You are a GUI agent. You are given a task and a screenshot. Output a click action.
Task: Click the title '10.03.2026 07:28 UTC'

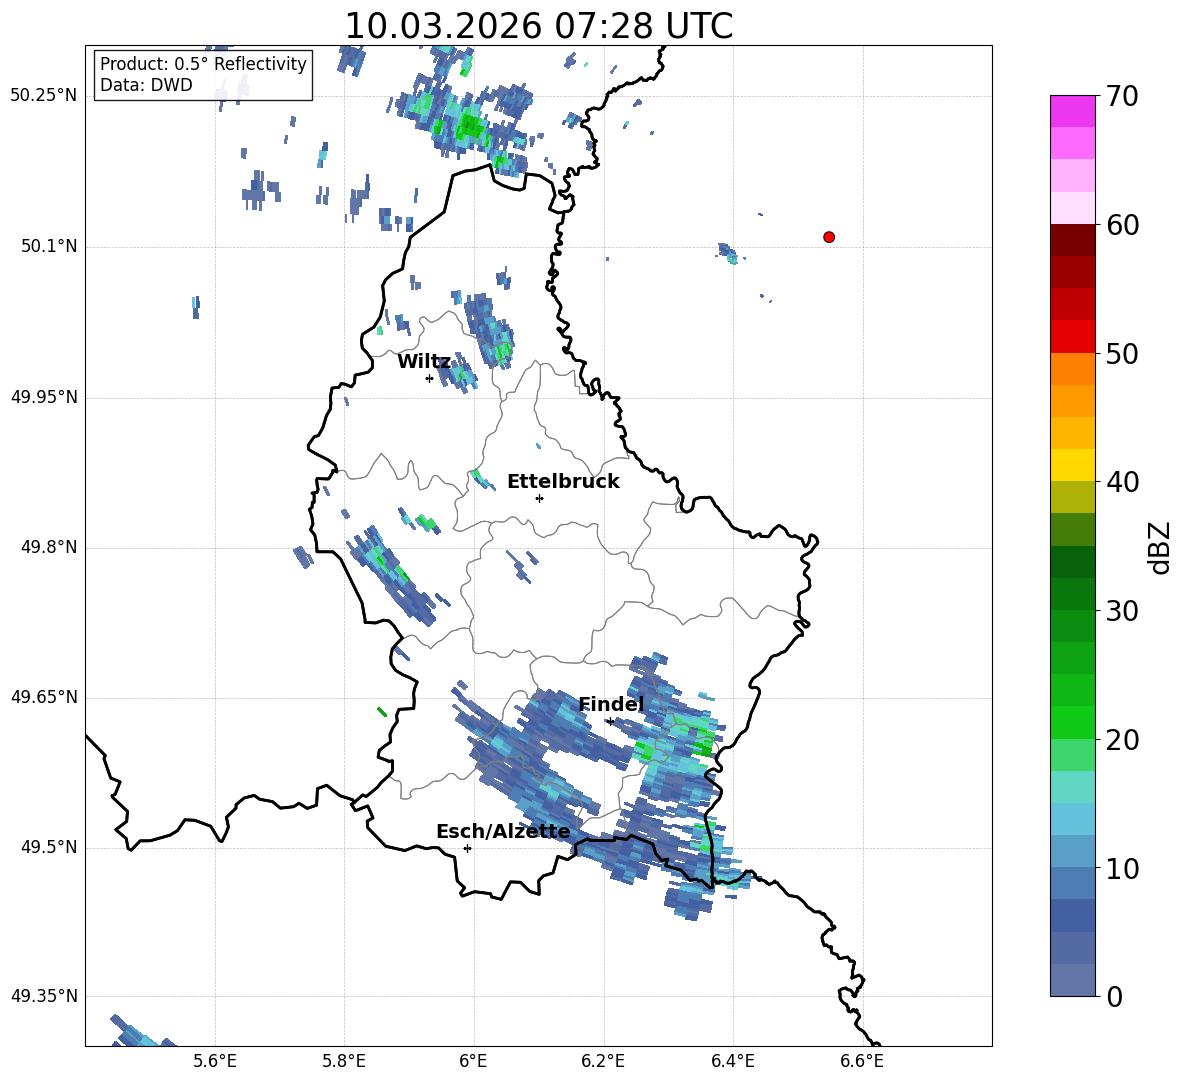pyautogui.click(x=538, y=26)
